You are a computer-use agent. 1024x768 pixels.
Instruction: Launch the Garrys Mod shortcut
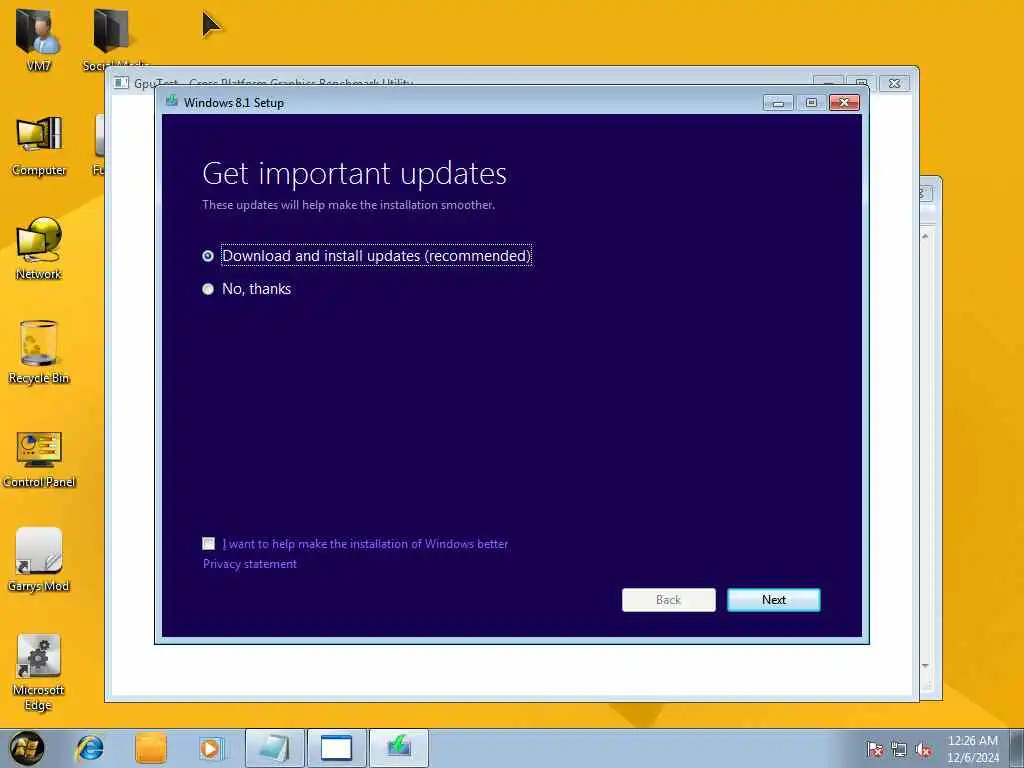click(39, 560)
